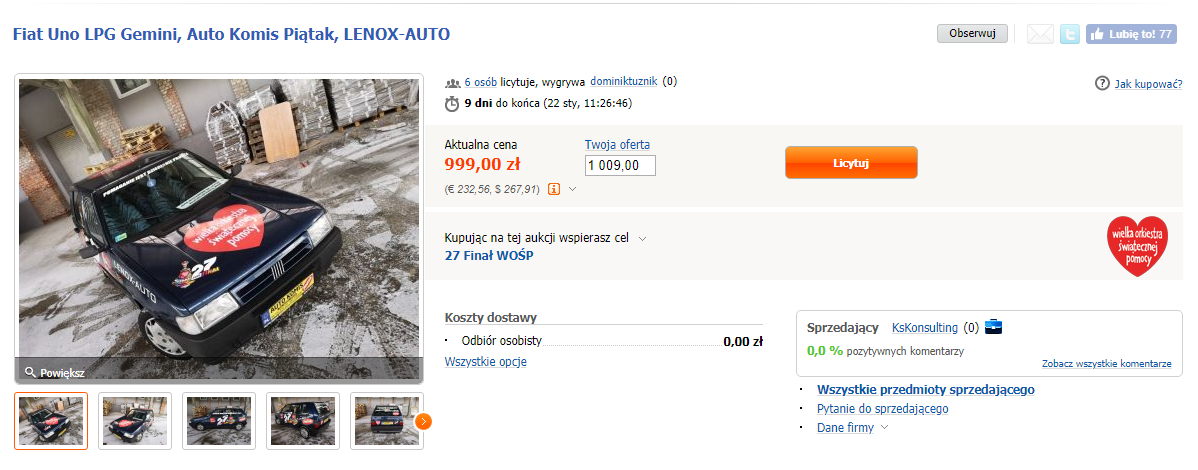Click the question mark help icon
Image resolution: width=1198 pixels, height=470 pixels.
1102,83
